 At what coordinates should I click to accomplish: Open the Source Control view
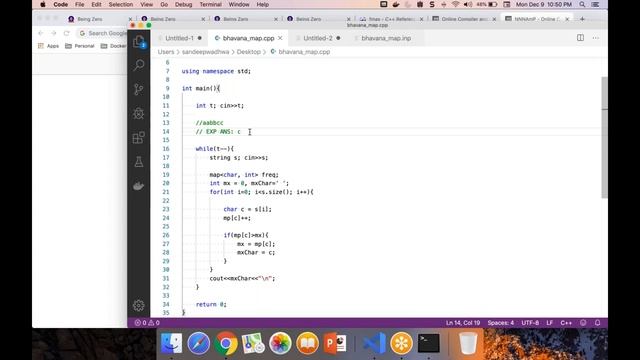(139, 89)
